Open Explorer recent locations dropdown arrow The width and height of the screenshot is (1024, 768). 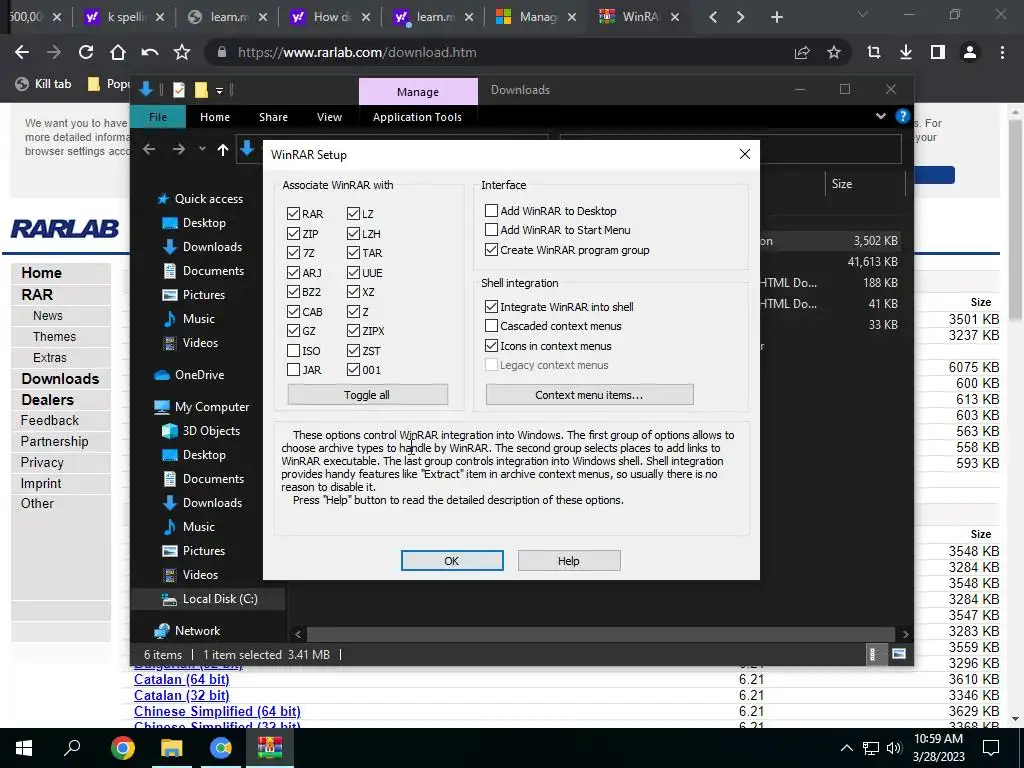202,149
